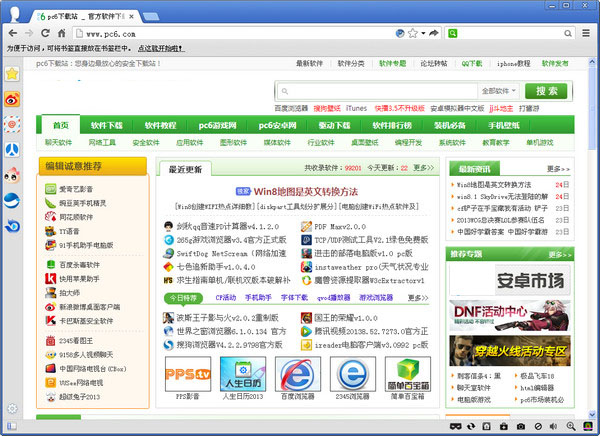Click the 更多 link in 最新资讯 panel
Image resolution: width=600 pixels, height=436 pixels.
[x=558, y=169]
